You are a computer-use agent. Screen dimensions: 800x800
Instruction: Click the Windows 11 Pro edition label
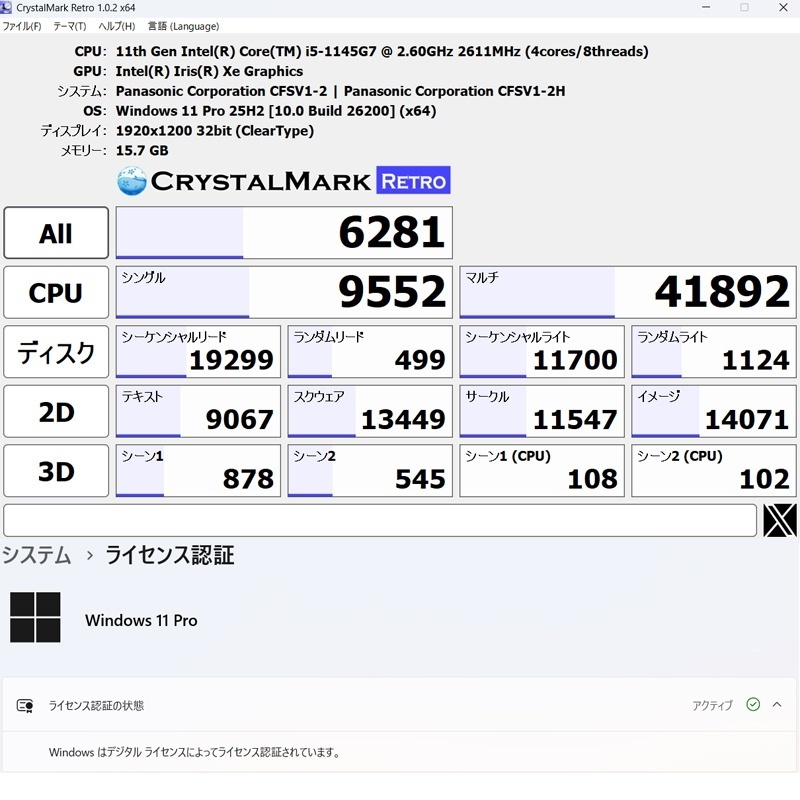pos(141,620)
